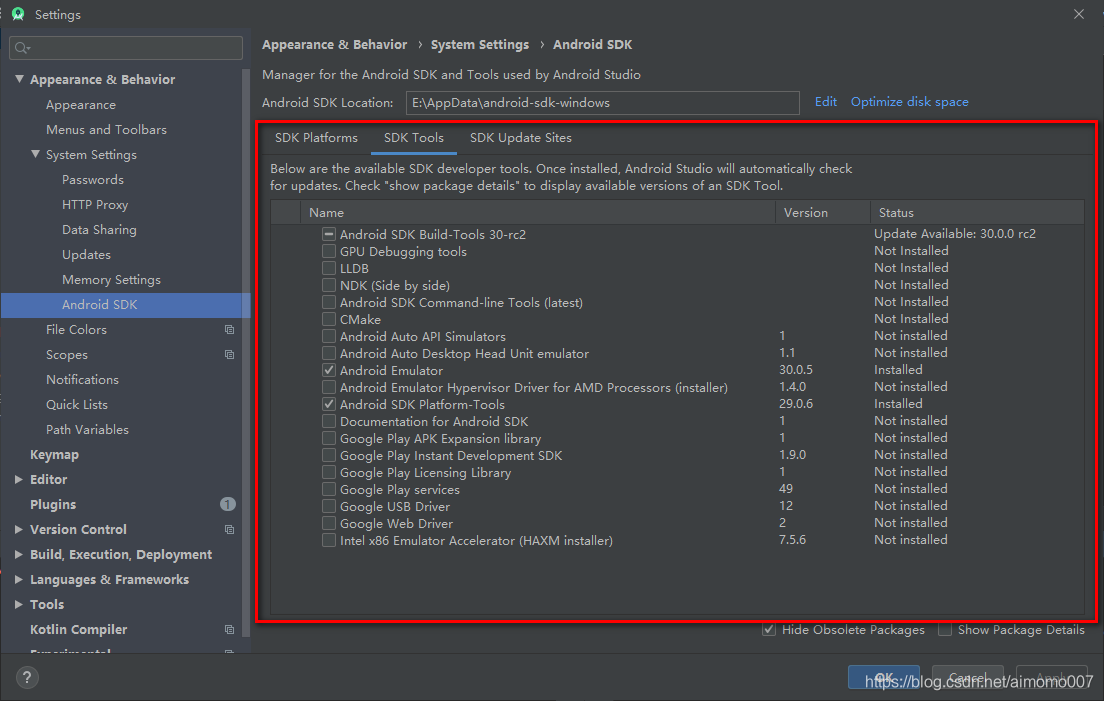Click the Android Studio logo in title bar
The height and width of the screenshot is (701, 1104).
[18, 14]
